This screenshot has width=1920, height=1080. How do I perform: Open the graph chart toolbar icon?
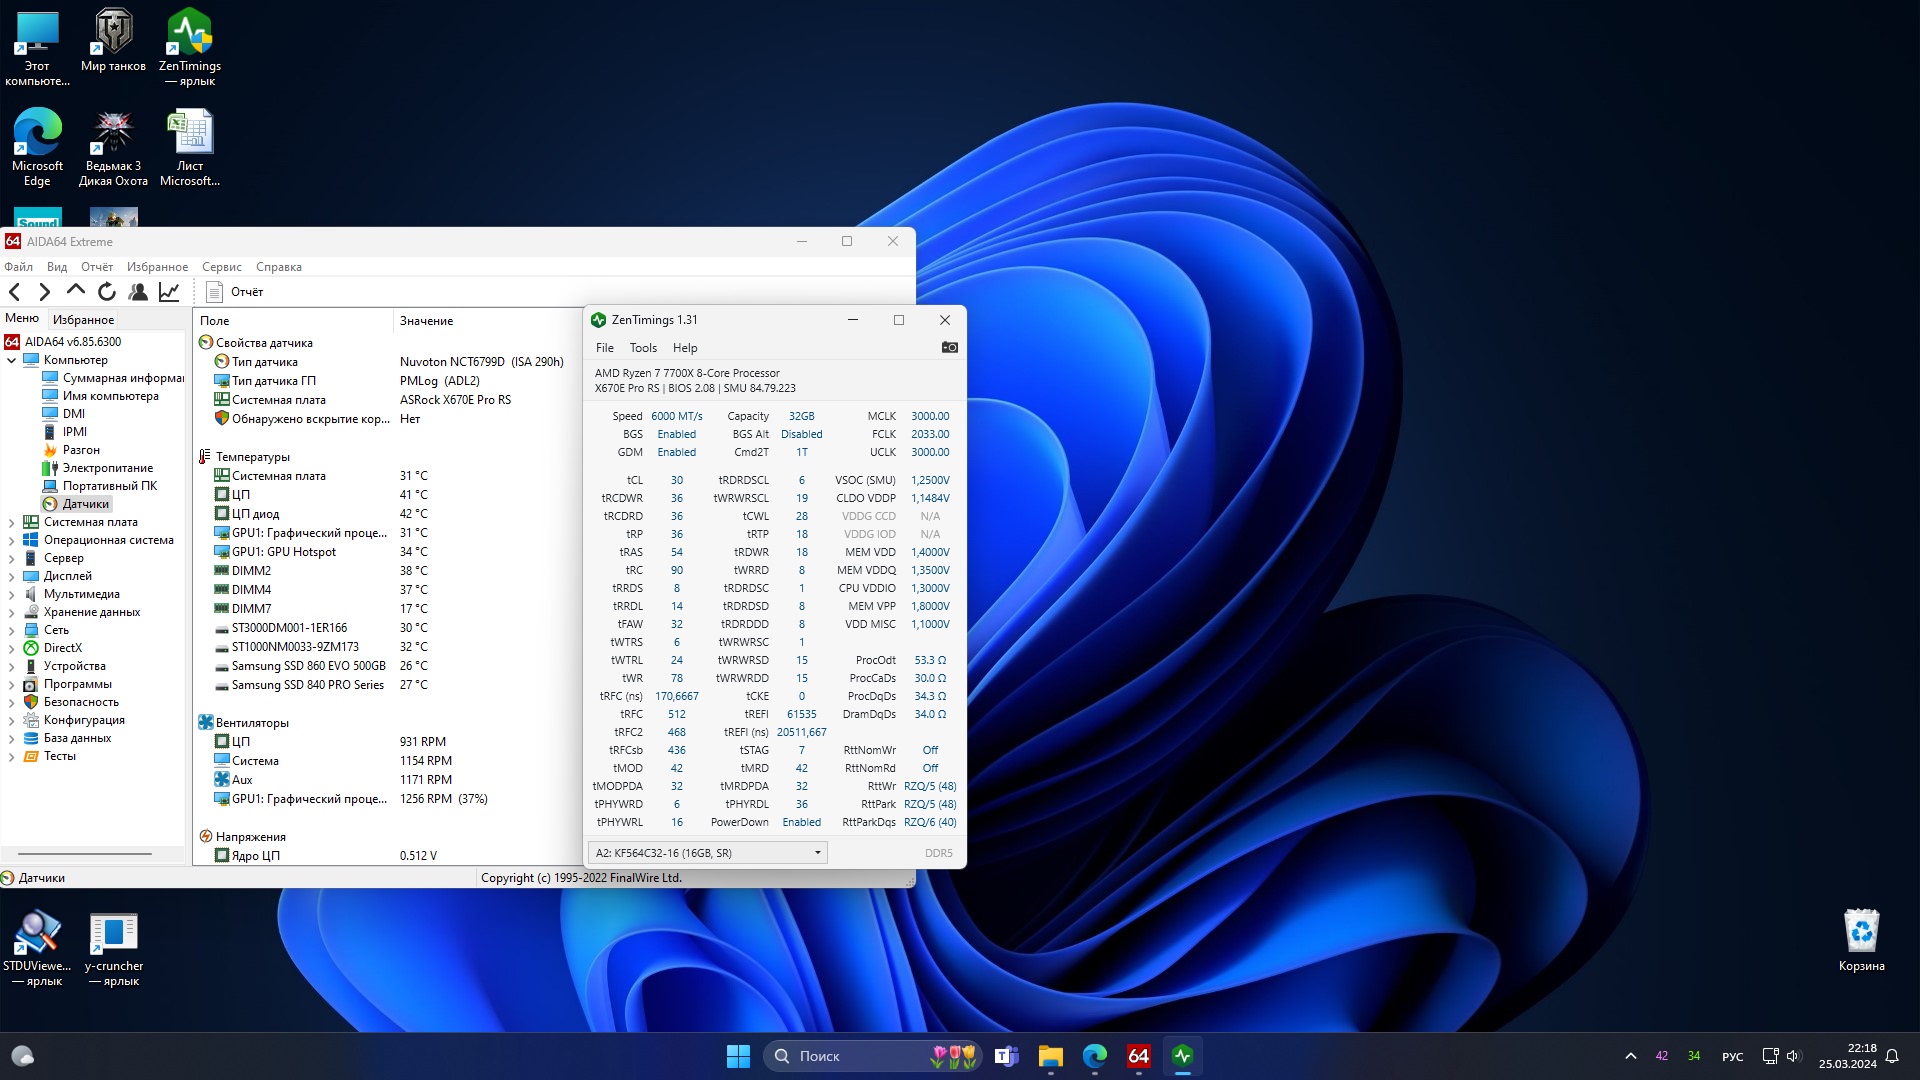(169, 292)
